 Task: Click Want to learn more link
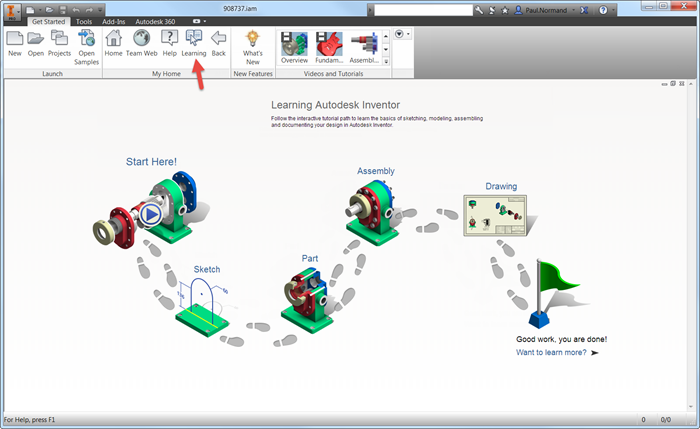point(551,352)
